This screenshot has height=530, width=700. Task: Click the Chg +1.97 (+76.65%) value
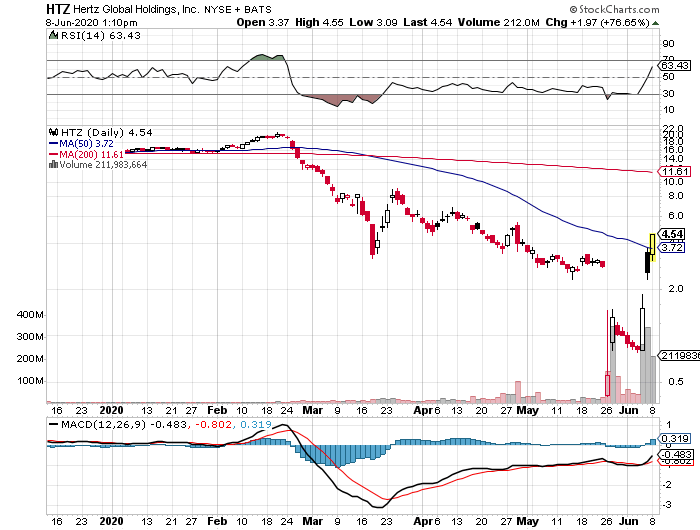[x=597, y=22]
